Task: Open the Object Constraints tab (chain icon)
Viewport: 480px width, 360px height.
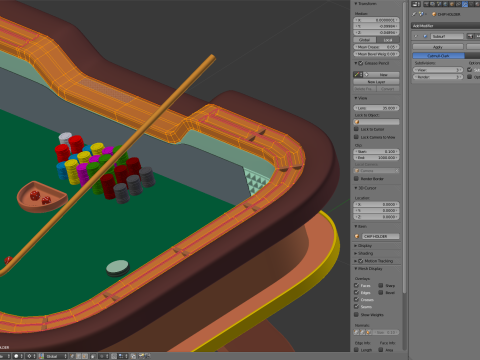Action: [458, 4]
